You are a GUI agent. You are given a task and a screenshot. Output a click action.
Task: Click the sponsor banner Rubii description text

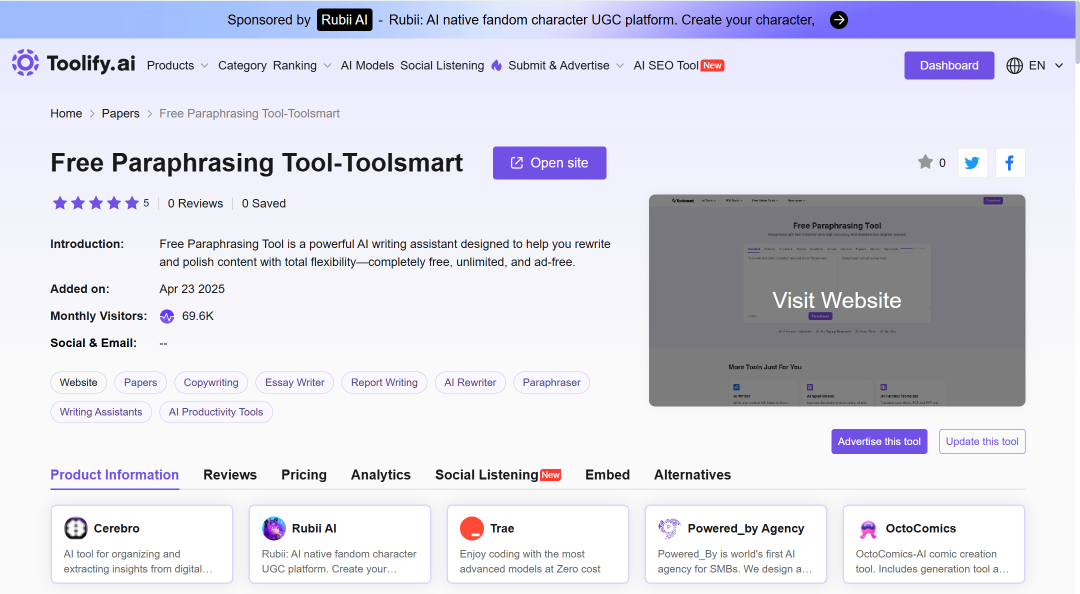coord(601,20)
